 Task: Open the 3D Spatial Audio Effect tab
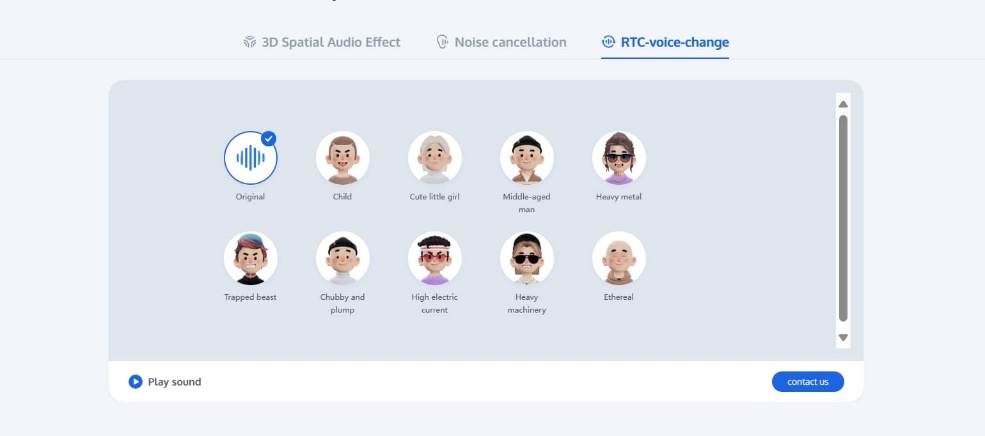tap(322, 42)
